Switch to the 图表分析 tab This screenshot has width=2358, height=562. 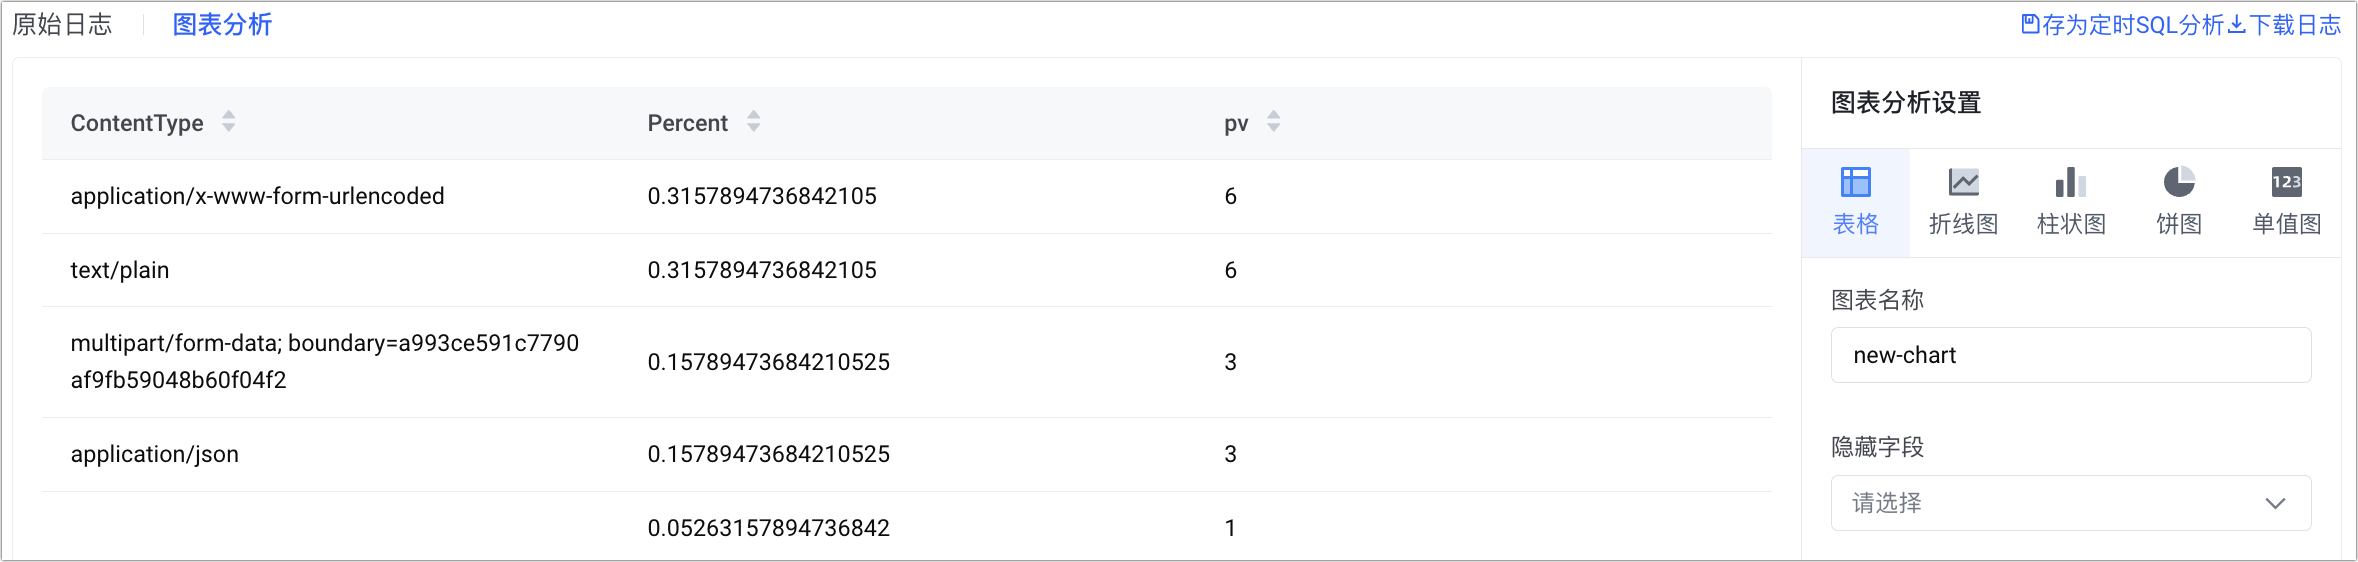(222, 25)
